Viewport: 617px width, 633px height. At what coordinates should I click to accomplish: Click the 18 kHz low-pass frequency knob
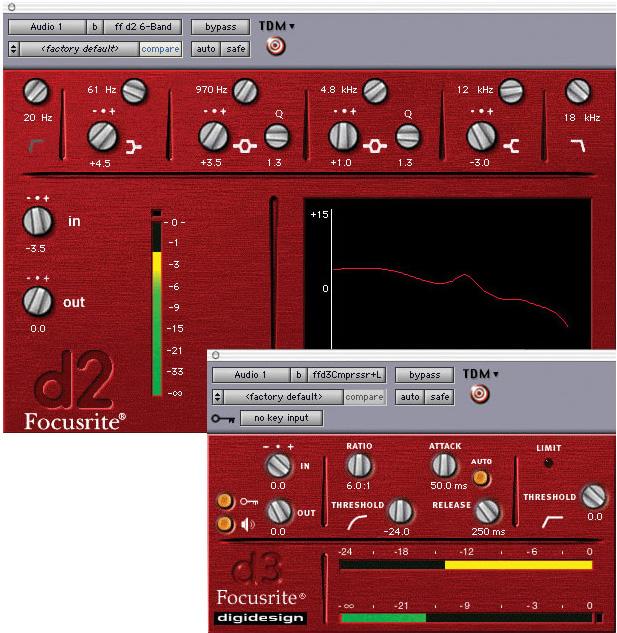click(578, 91)
